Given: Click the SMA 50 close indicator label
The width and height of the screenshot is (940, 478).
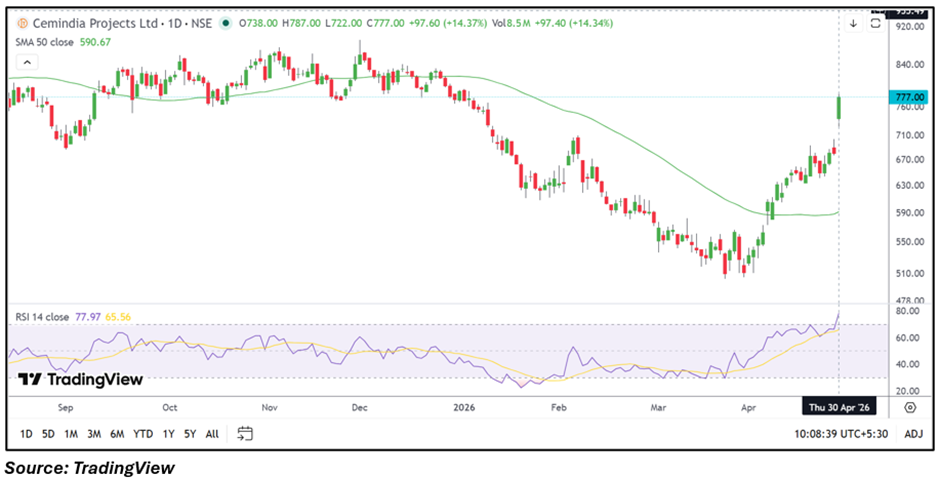Looking at the screenshot, I should click(46, 42).
